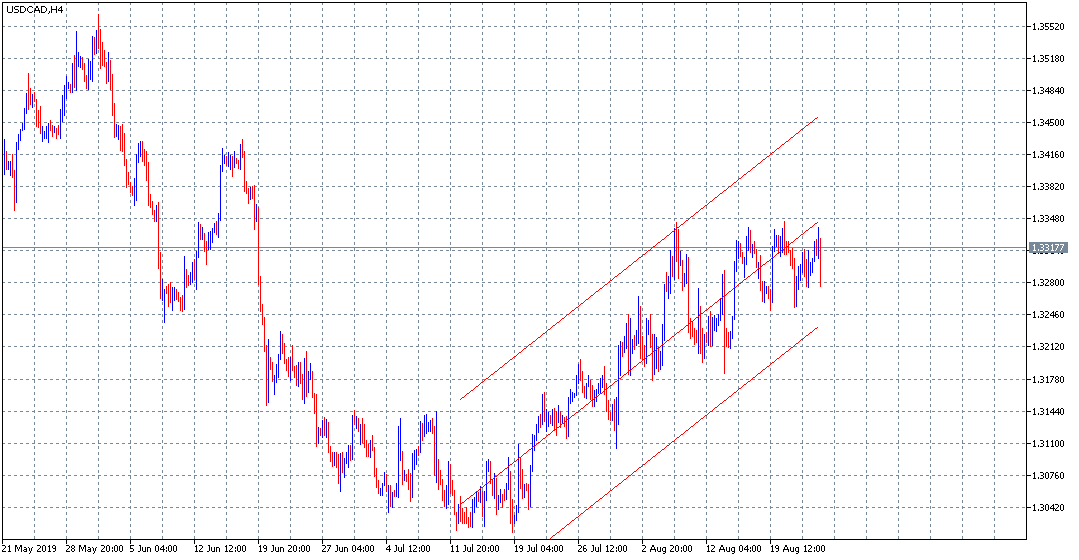Click the 1.31100 price axis label

1048,444
